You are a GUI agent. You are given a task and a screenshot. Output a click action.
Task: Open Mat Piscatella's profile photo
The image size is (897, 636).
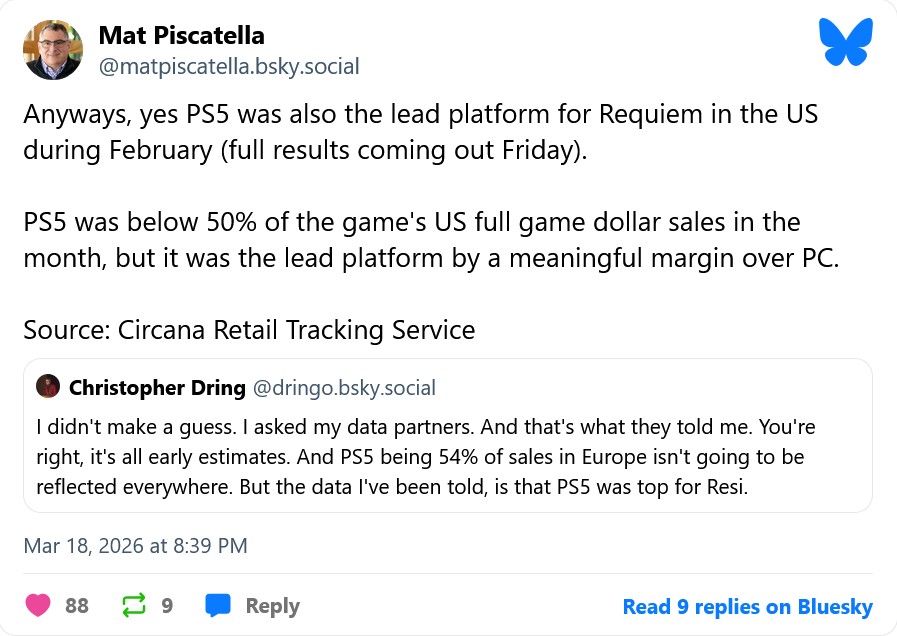click(53, 50)
